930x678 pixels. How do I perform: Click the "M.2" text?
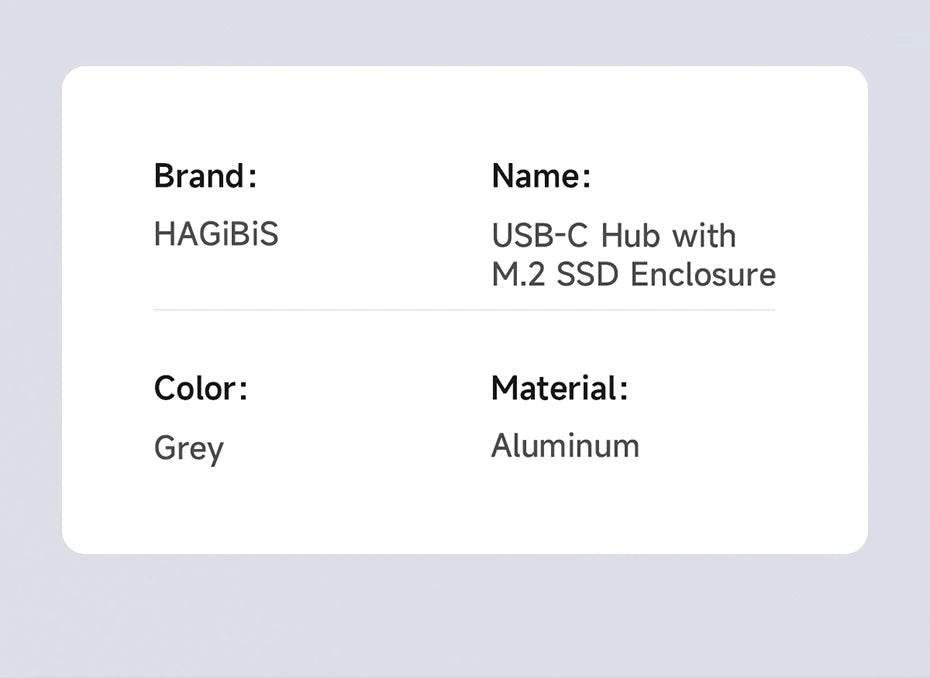tap(518, 274)
